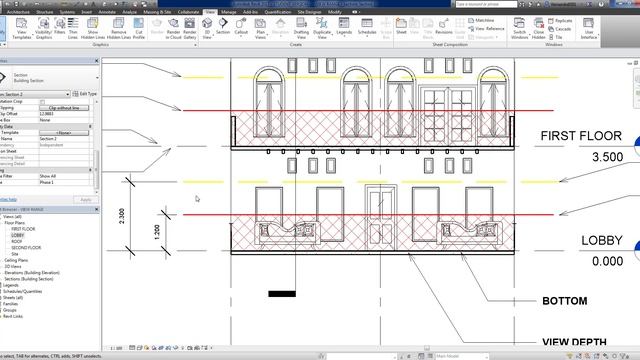Expand Families in Project Browser

(10, 304)
